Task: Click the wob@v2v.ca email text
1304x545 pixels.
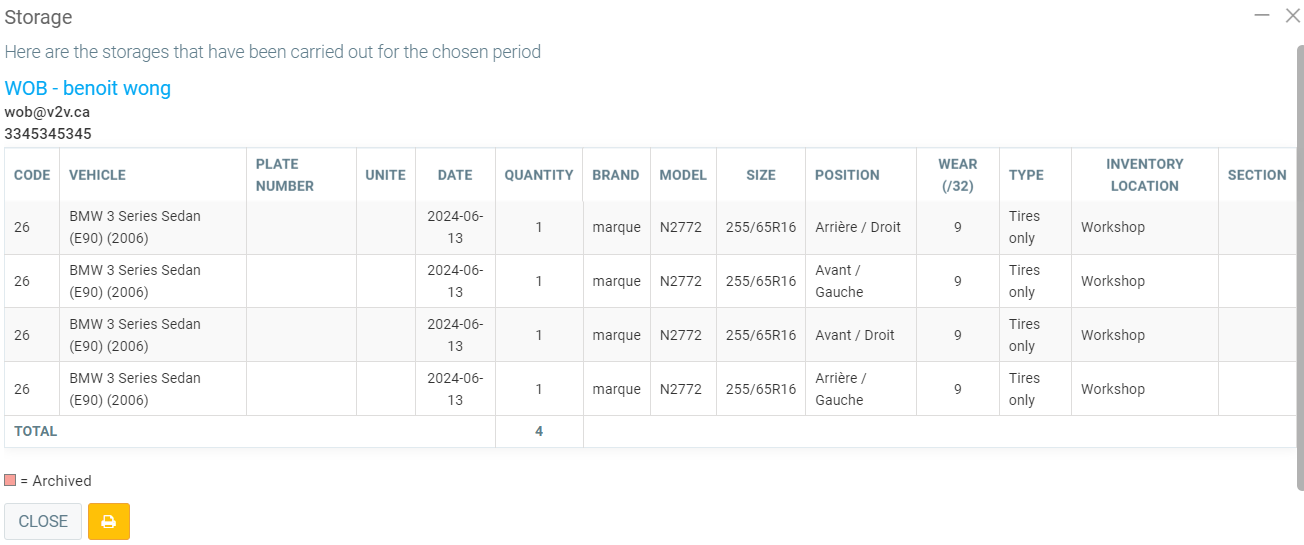Action: point(47,112)
